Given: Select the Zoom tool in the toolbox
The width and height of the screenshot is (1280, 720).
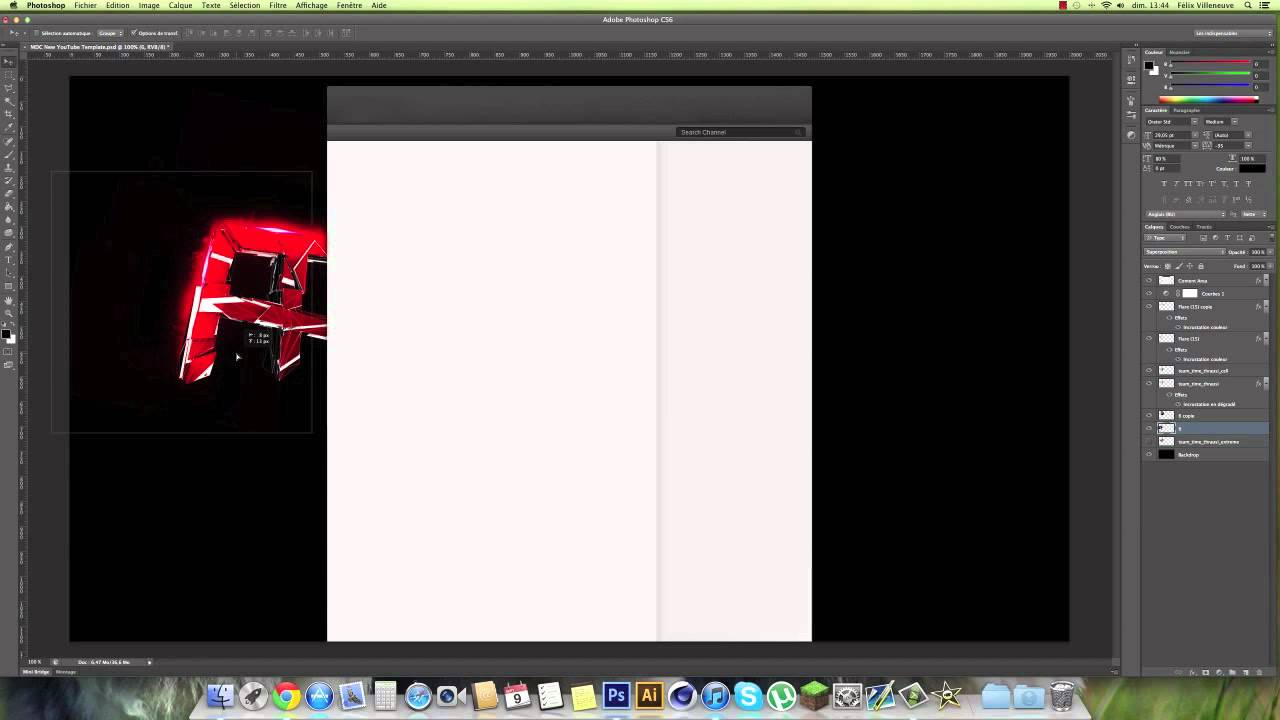Looking at the screenshot, I should [x=10, y=313].
